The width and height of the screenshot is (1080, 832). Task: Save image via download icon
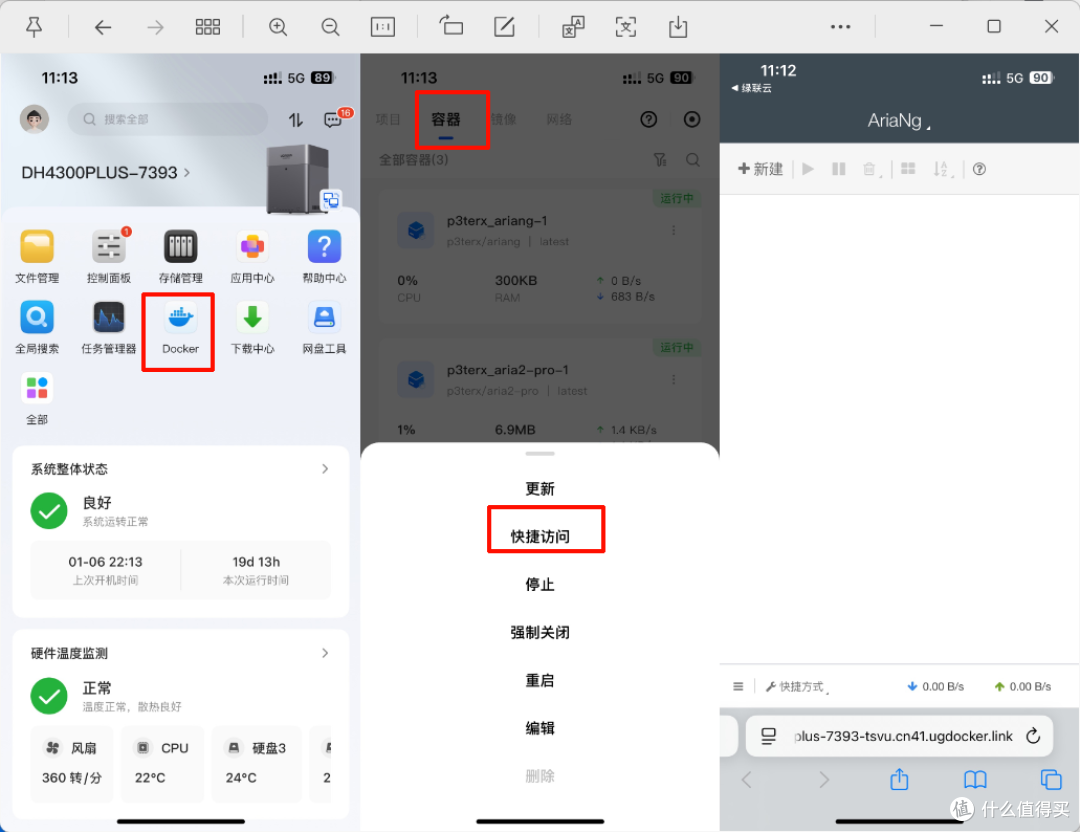point(678,27)
